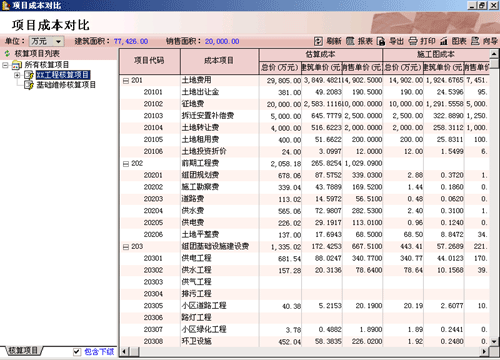
Task: Click the 成本项目 column header
Action: pyautogui.click(x=220, y=61)
